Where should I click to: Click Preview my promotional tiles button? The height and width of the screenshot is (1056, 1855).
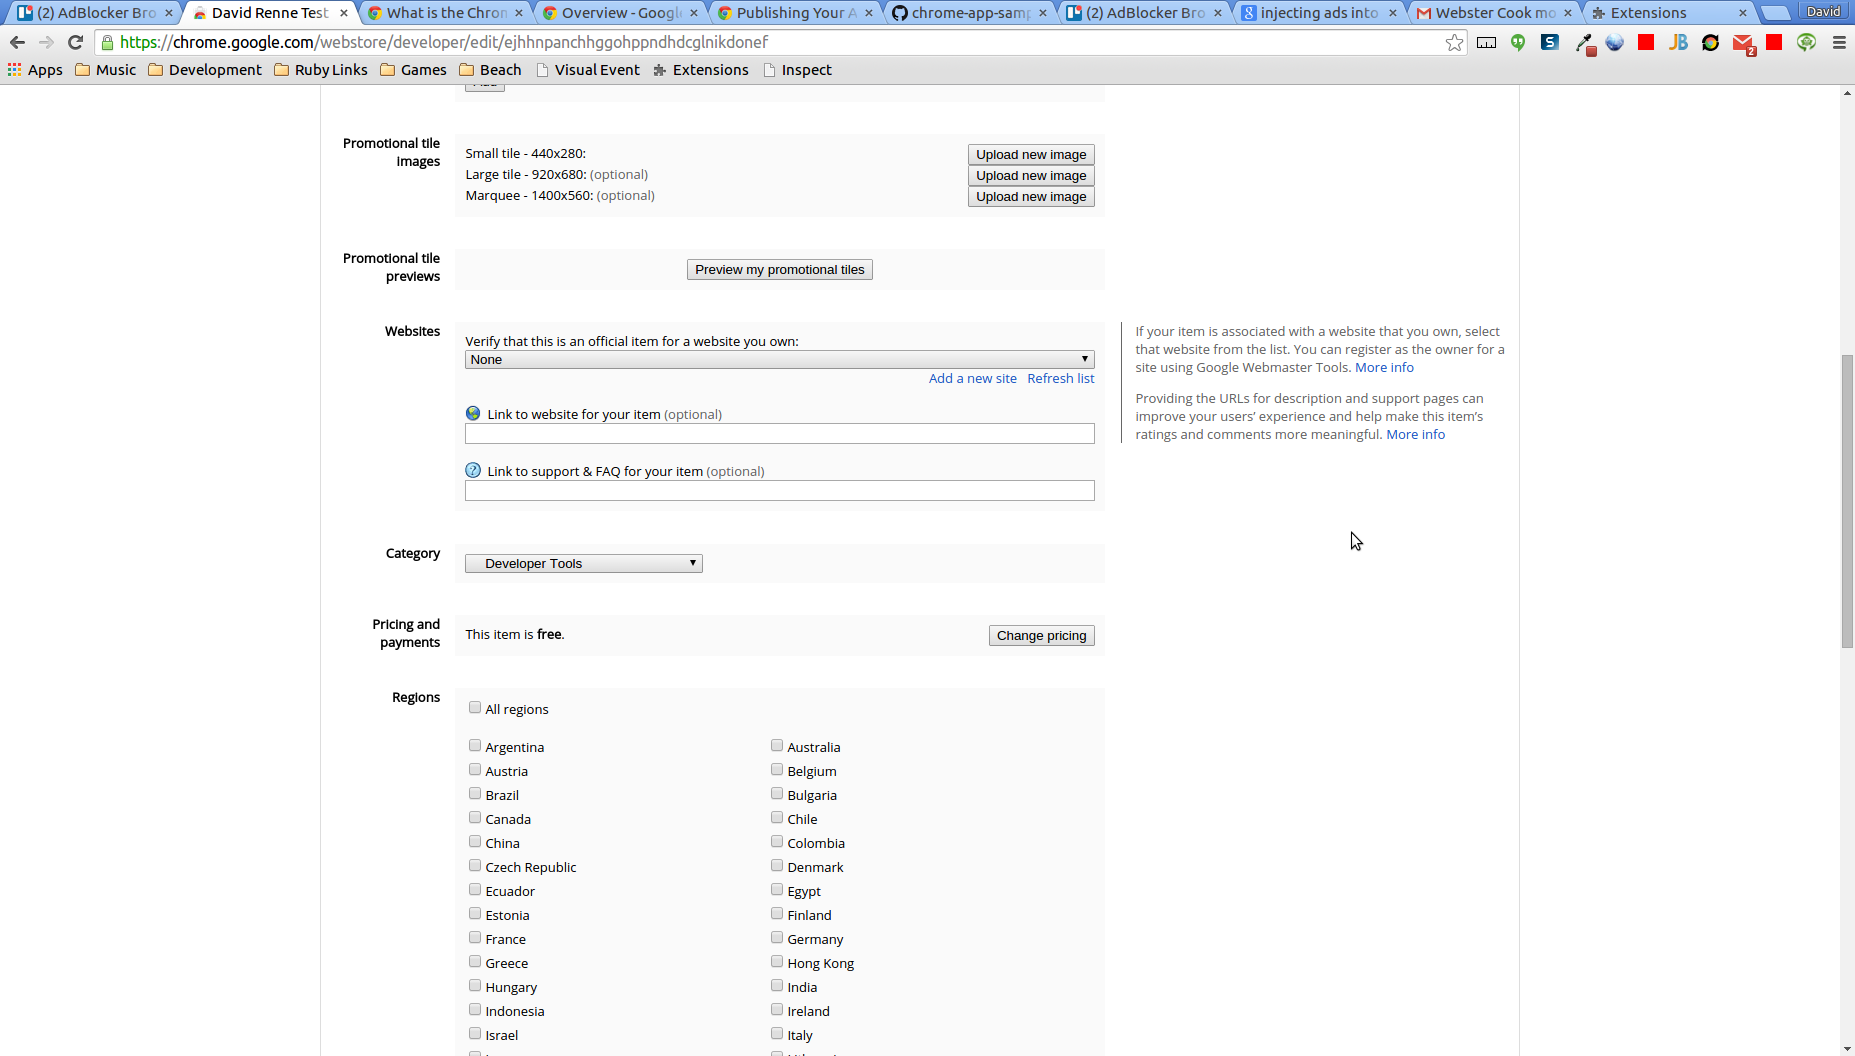point(779,269)
